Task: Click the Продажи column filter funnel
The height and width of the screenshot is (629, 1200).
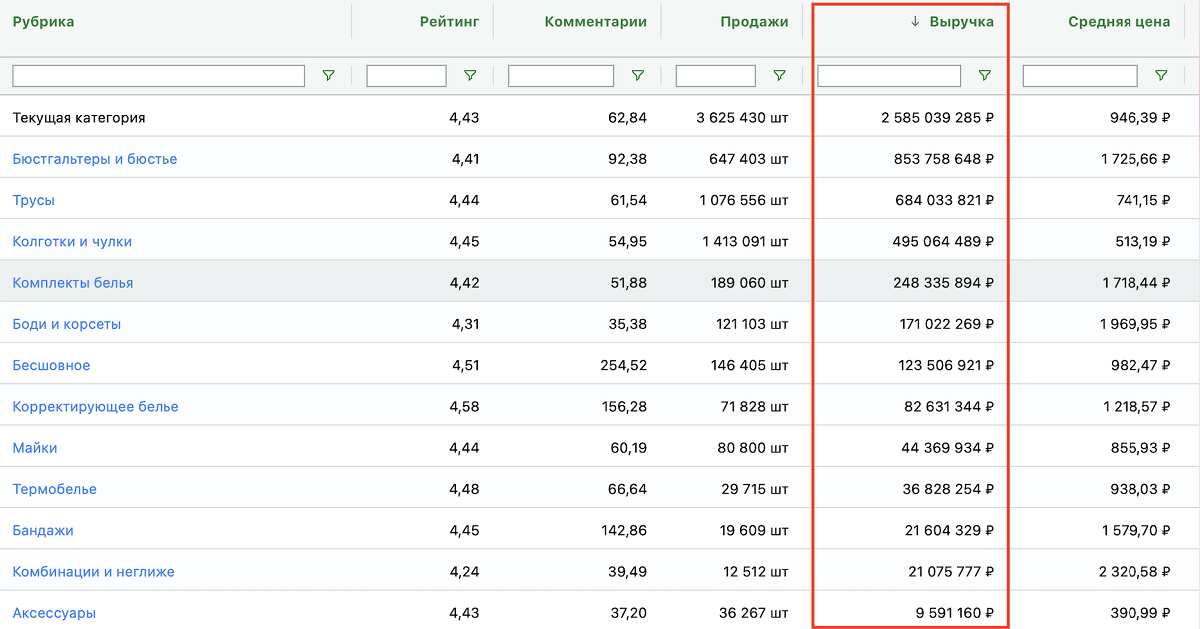Action: click(x=779, y=76)
